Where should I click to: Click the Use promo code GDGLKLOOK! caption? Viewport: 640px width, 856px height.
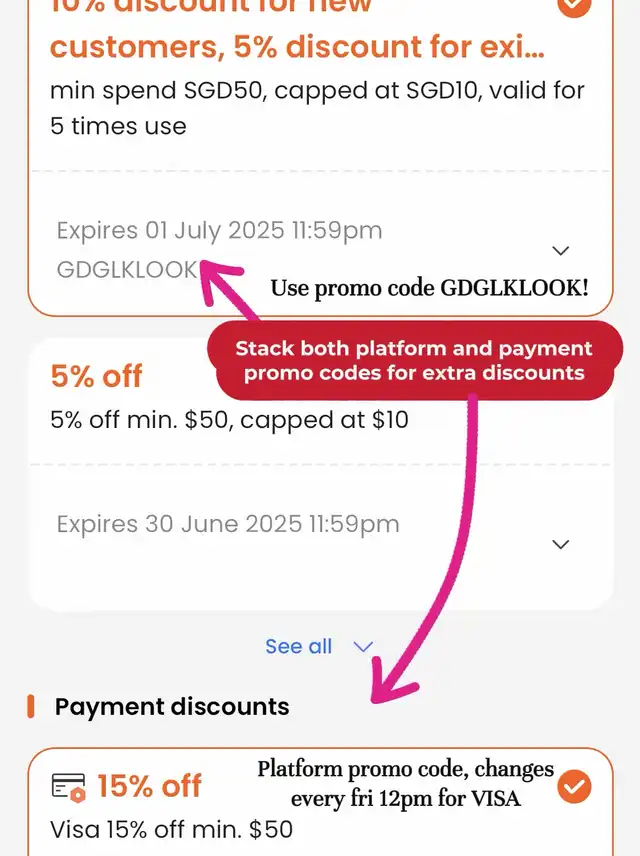click(x=429, y=288)
